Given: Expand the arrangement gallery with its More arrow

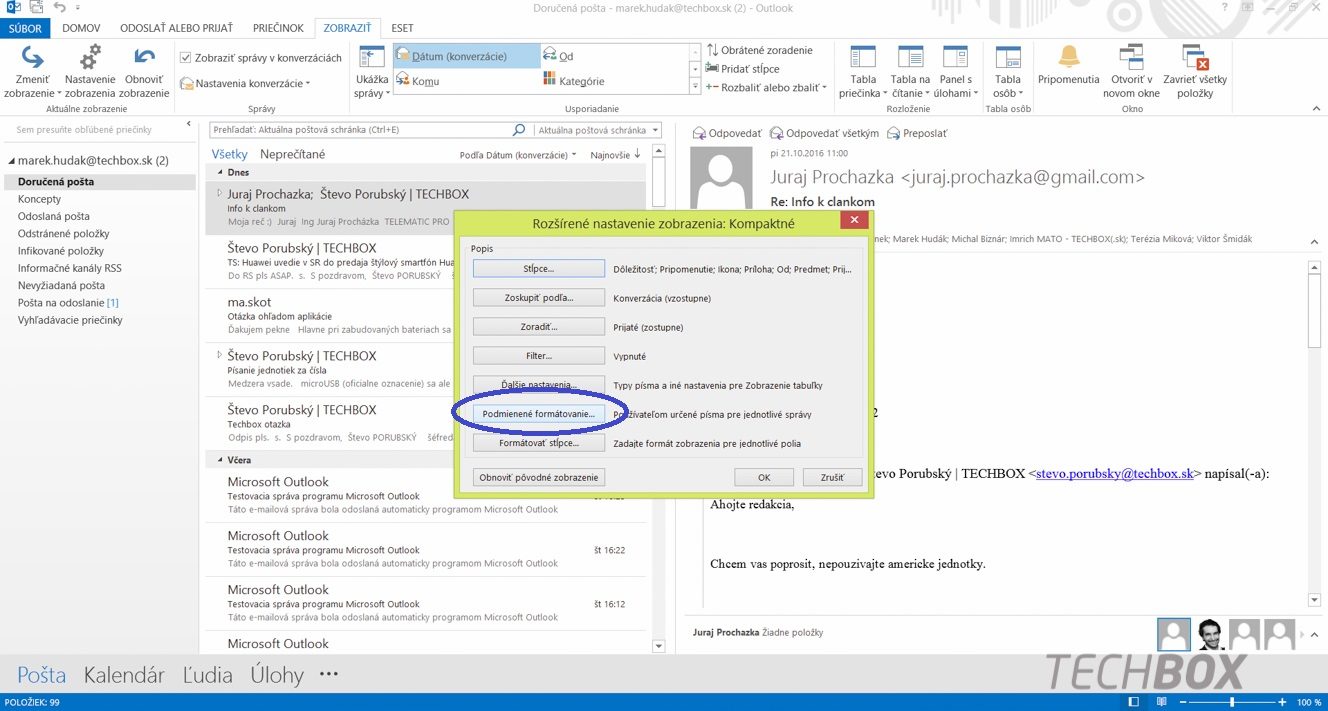Looking at the screenshot, I should point(695,88).
